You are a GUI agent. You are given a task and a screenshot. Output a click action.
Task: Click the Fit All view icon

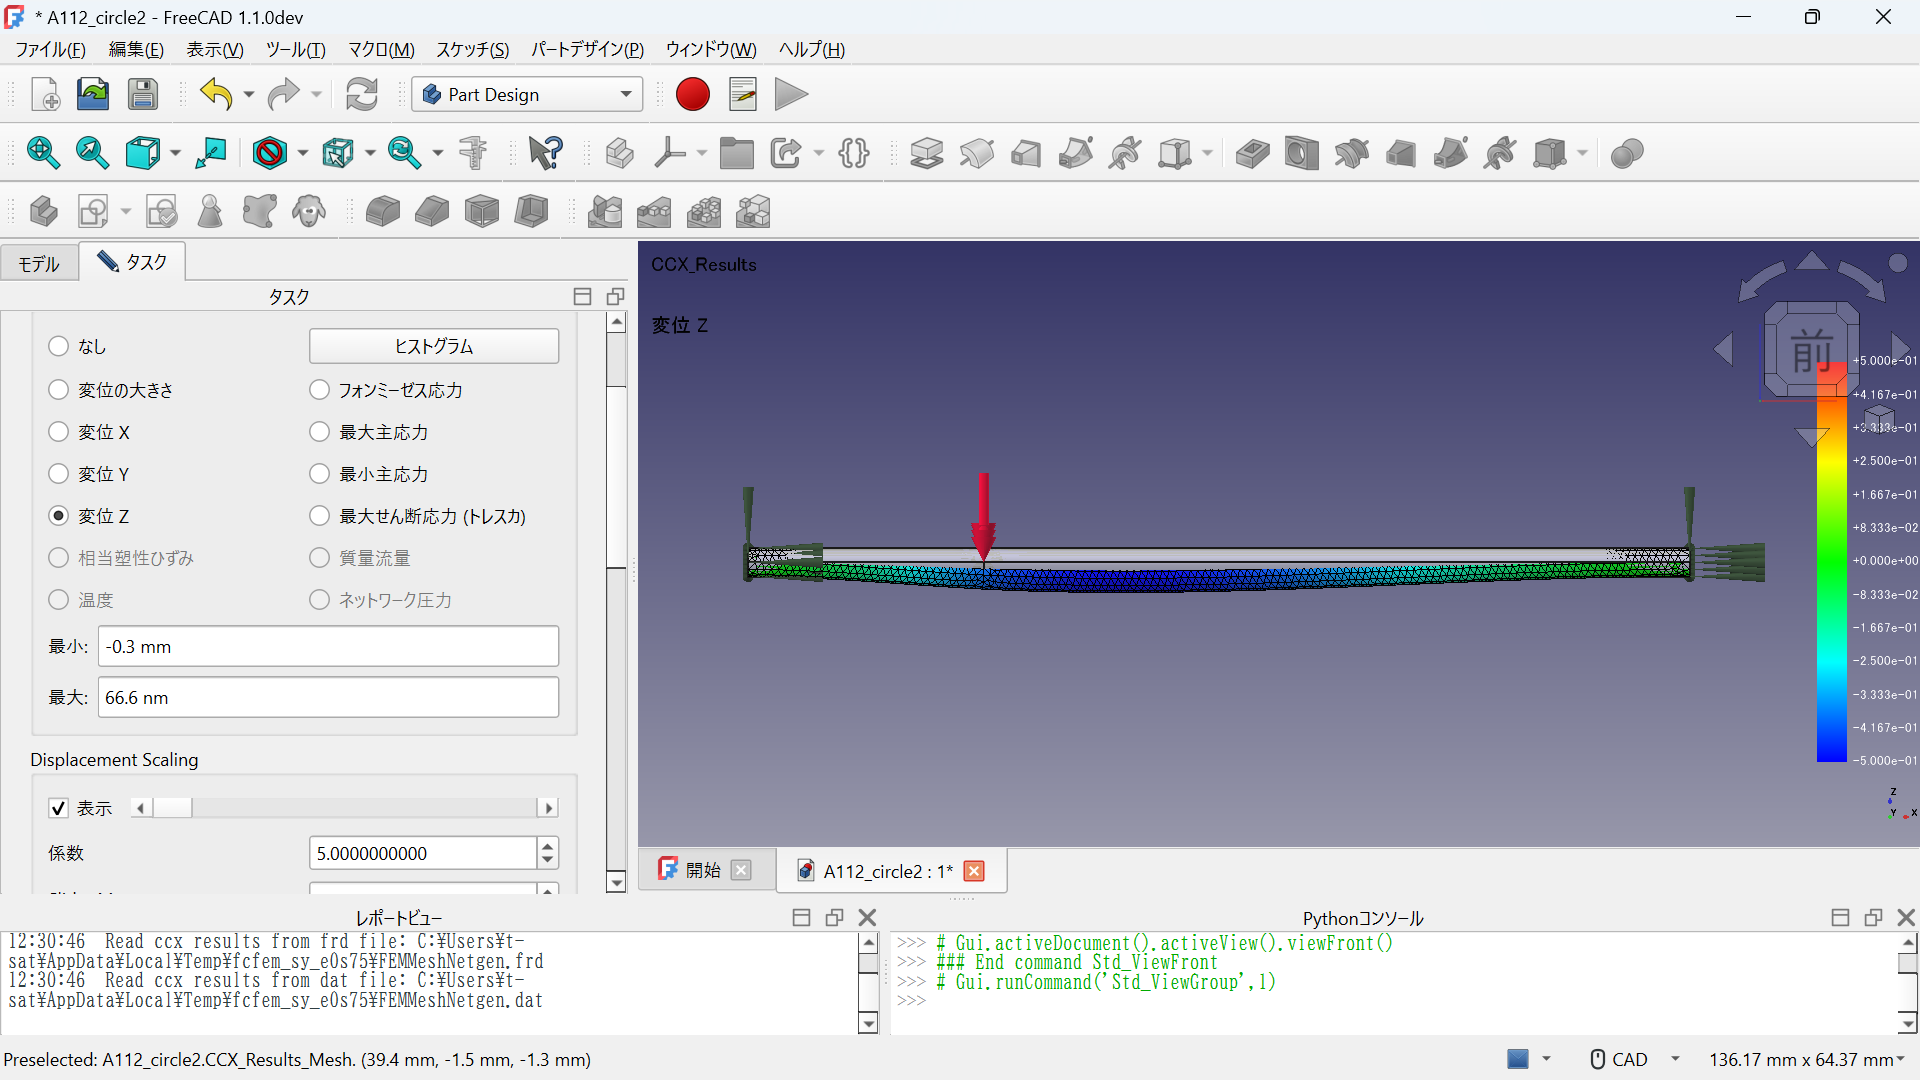(42, 153)
